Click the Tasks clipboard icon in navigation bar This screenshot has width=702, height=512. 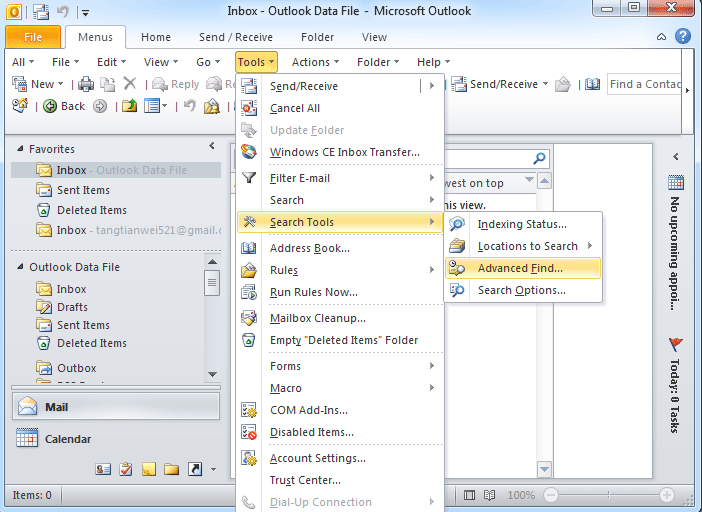click(126, 469)
